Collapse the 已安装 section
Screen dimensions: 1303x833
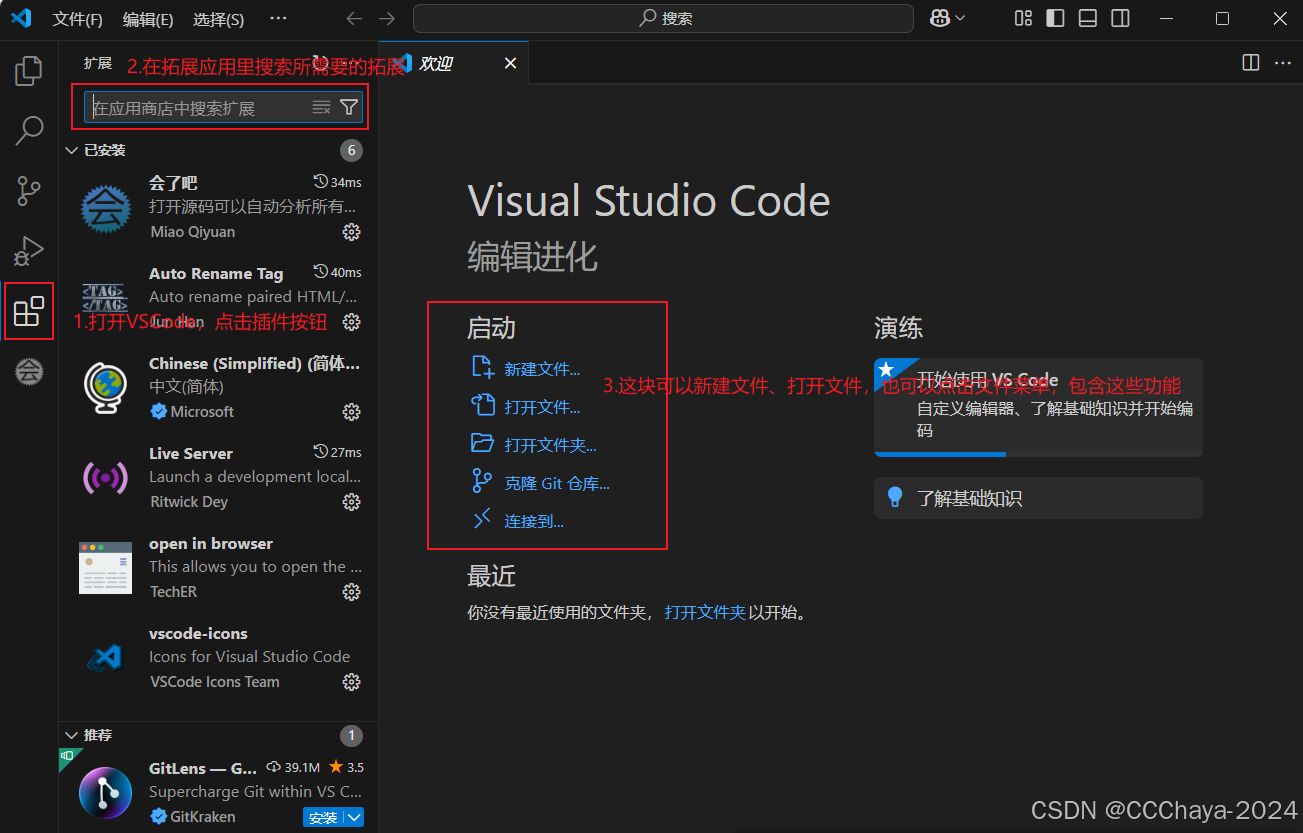tap(71, 150)
